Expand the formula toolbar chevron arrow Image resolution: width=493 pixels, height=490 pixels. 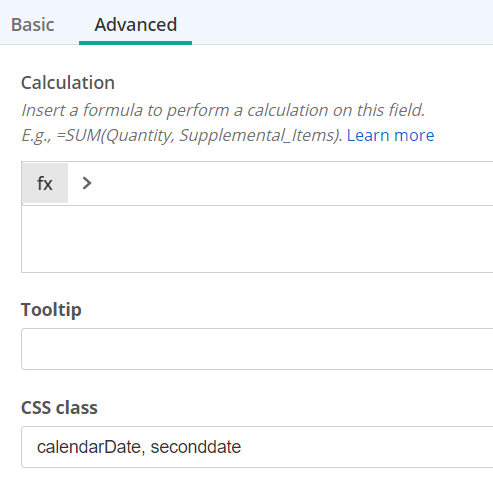[87, 183]
